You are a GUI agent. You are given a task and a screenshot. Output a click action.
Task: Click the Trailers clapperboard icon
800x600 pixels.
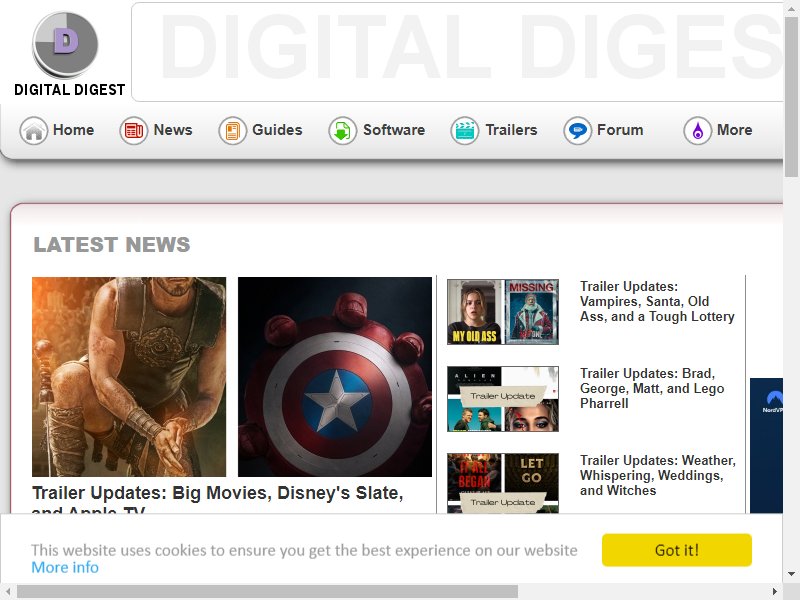(x=464, y=131)
